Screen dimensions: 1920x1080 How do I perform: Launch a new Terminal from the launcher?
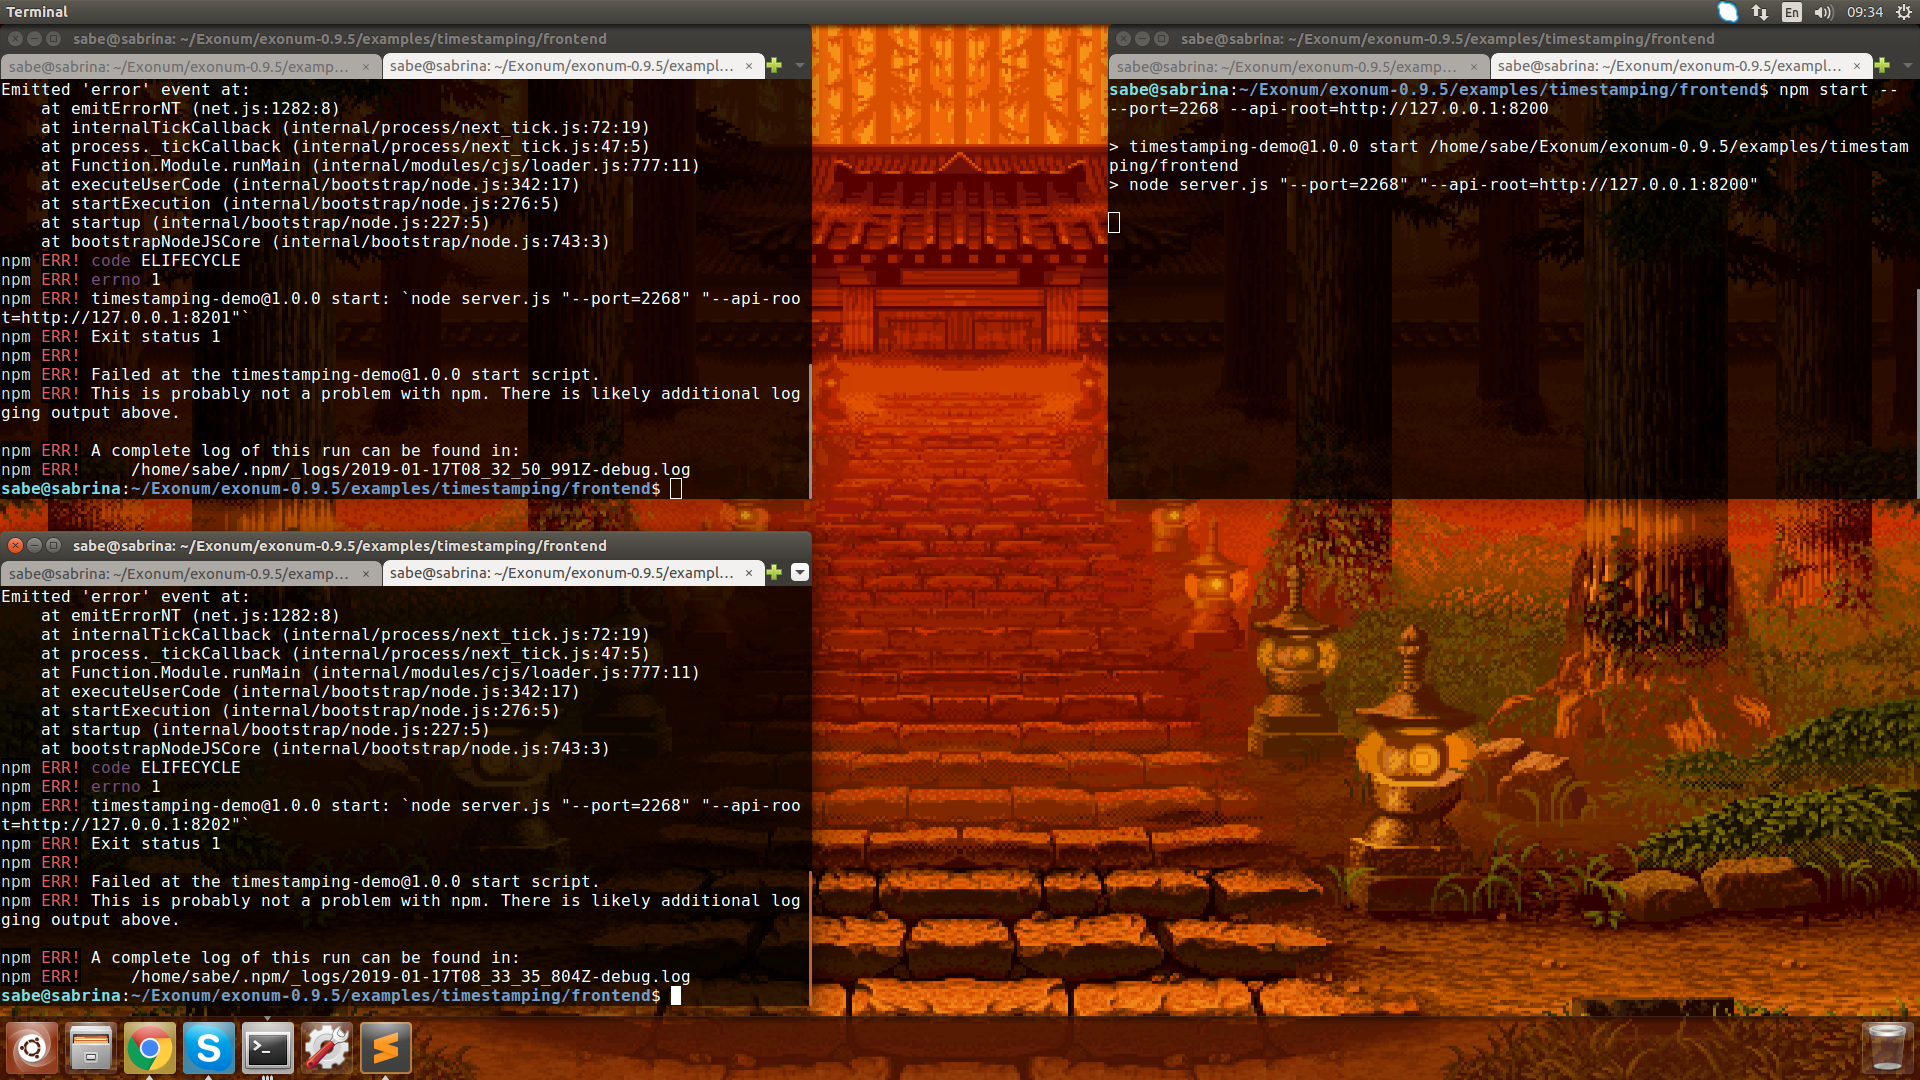tap(267, 1047)
